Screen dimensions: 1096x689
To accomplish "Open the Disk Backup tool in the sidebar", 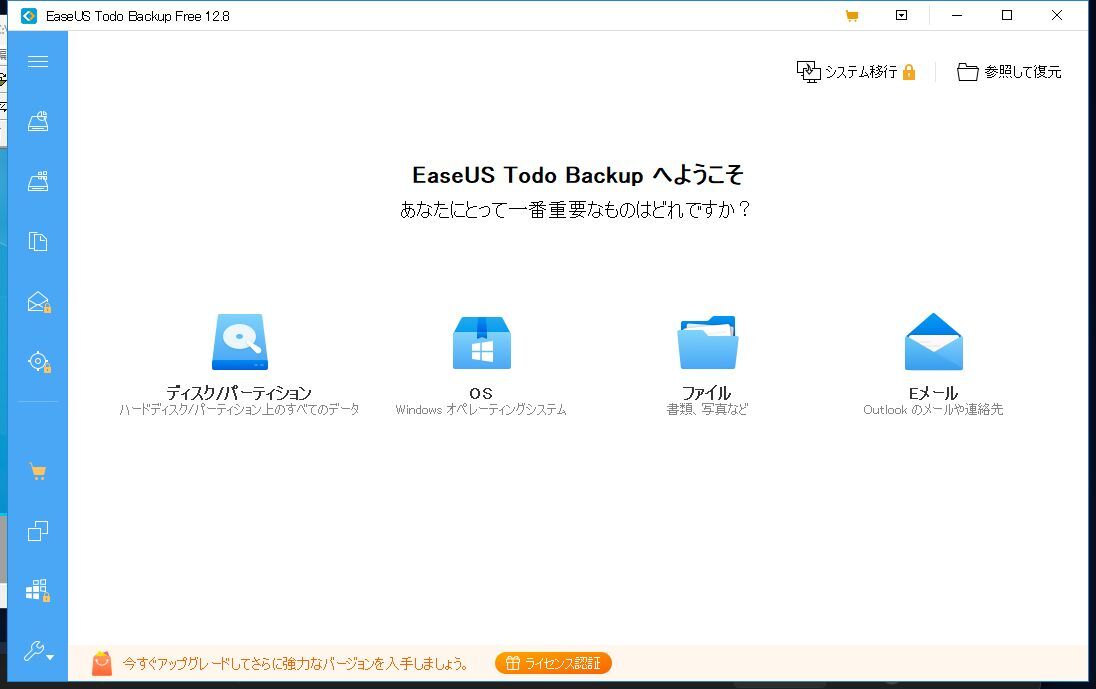I will pos(38,120).
